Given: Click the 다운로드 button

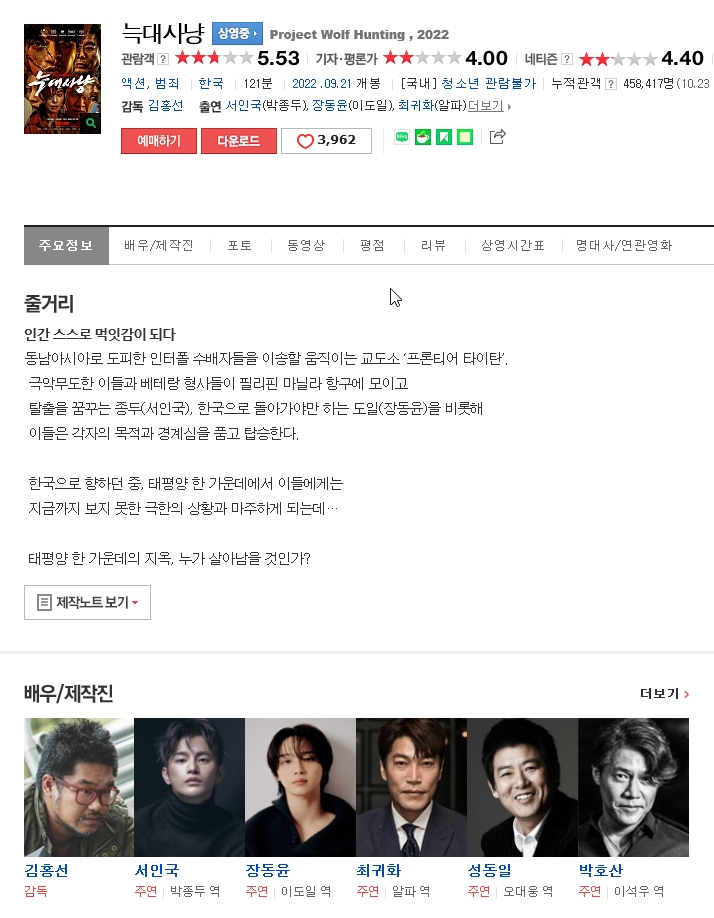Looking at the screenshot, I should 239,141.
